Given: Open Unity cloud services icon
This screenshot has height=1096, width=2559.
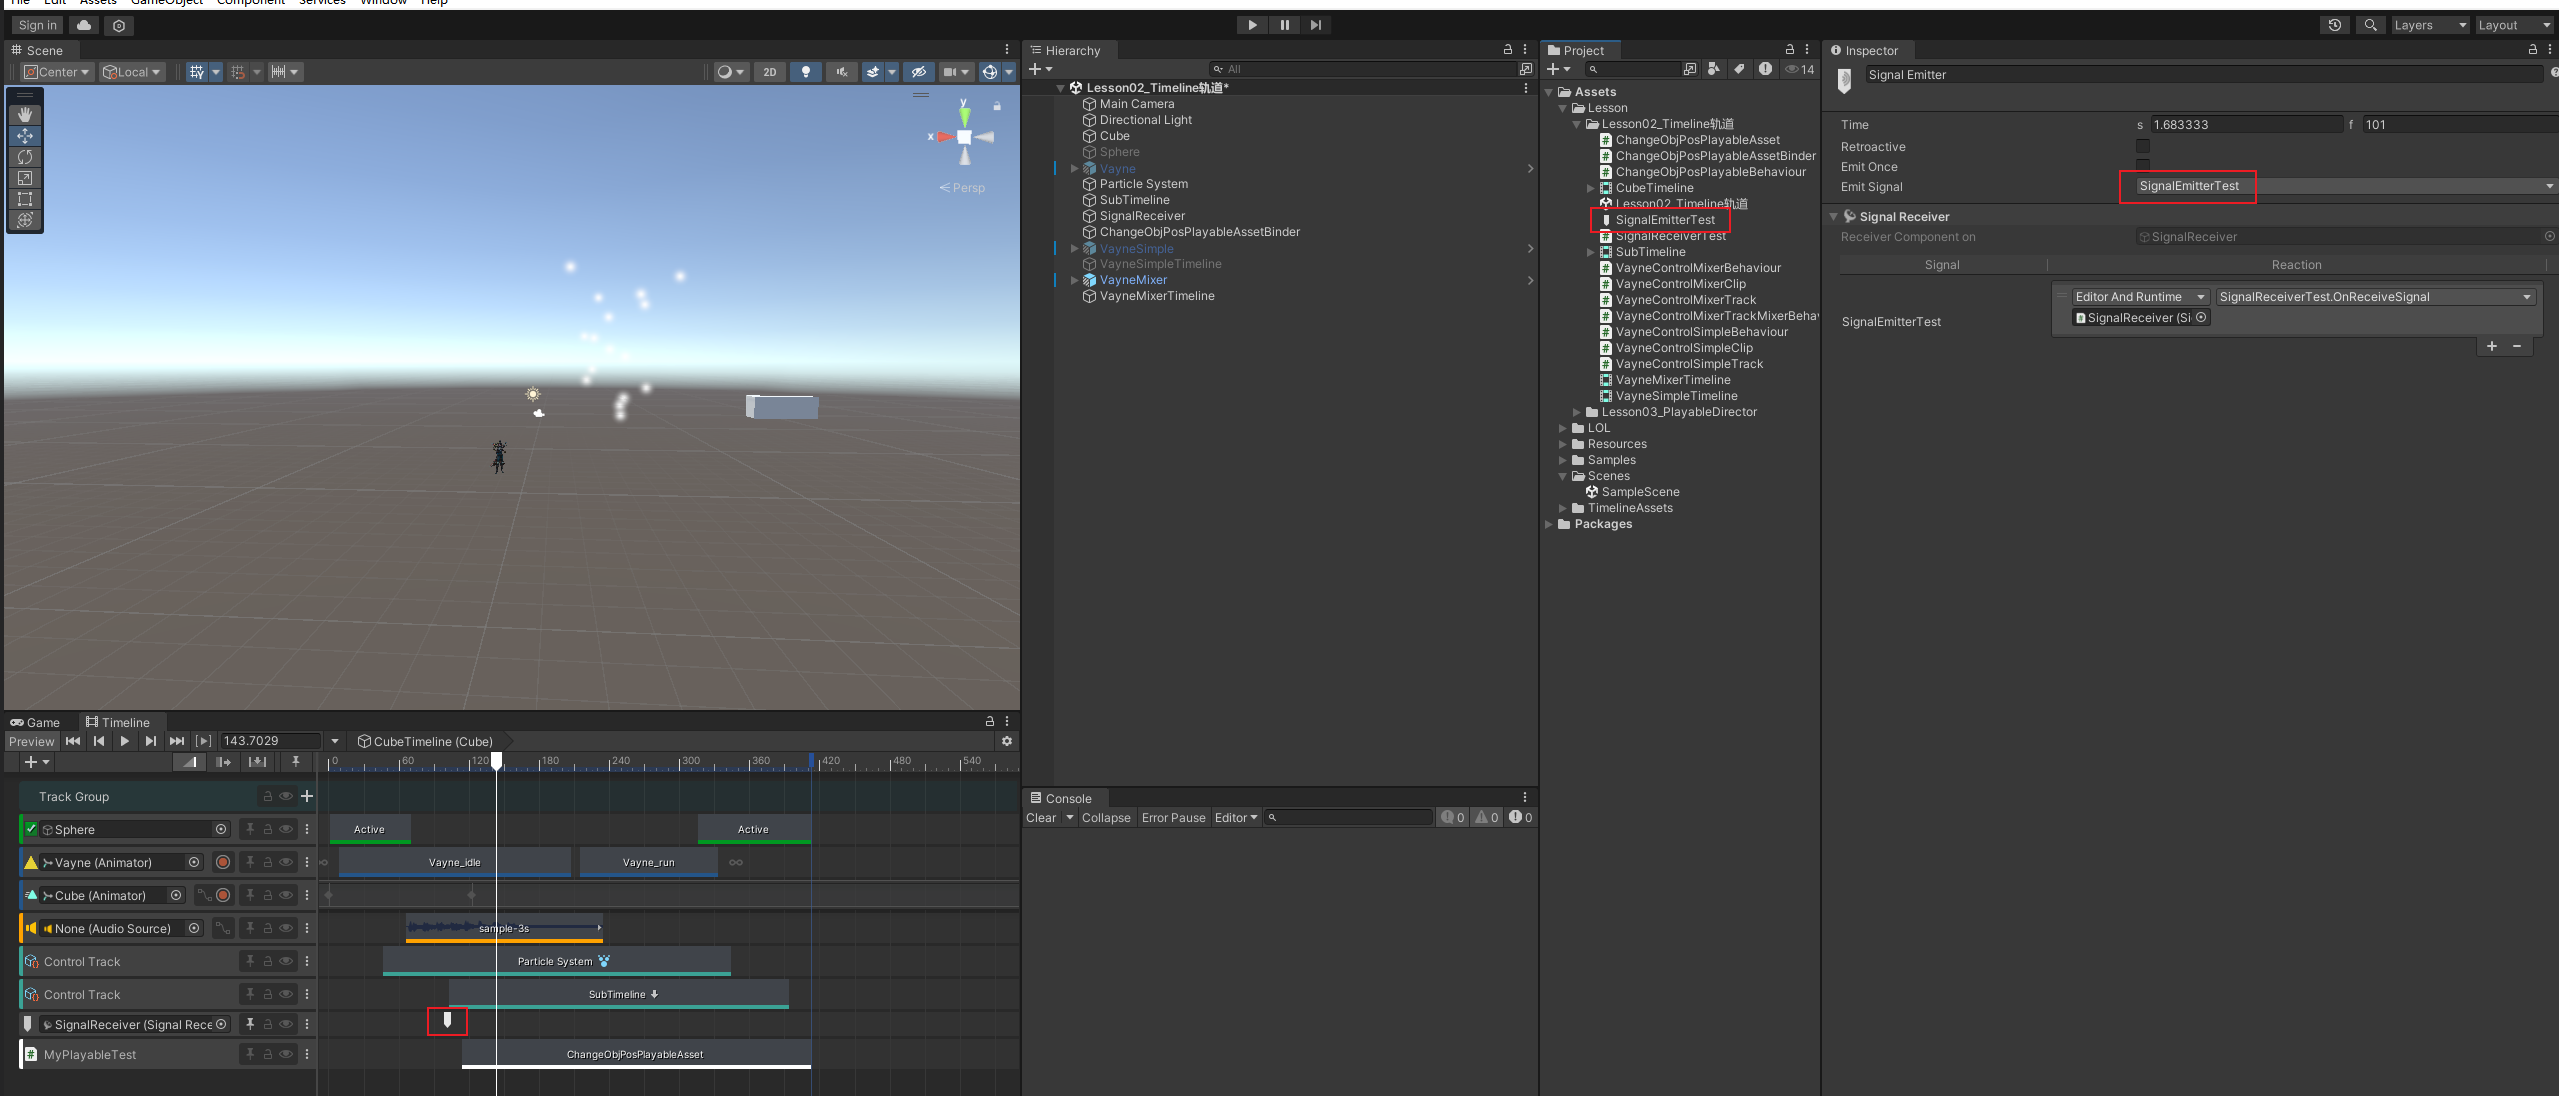Looking at the screenshot, I should click(84, 25).
